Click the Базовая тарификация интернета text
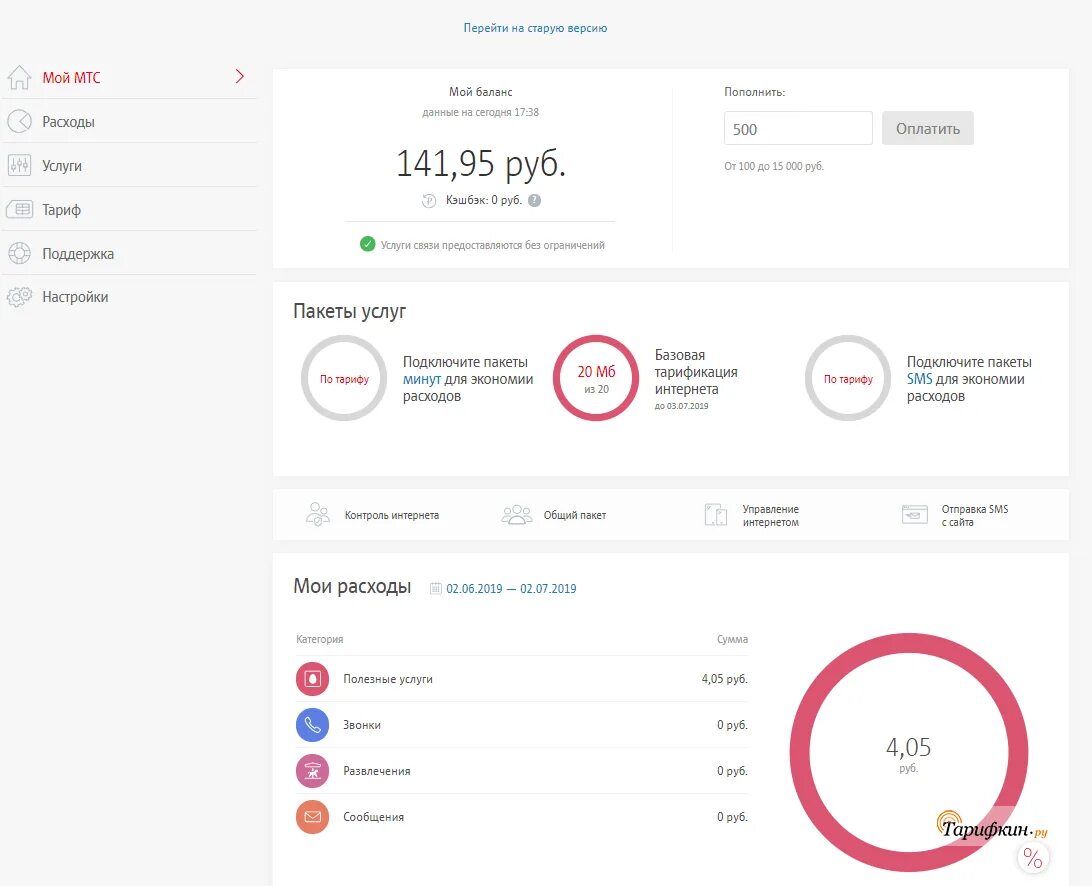Image resolution: width=1092 pixels, height=886 pixels. pyautogui.click(x=696, y=372)
